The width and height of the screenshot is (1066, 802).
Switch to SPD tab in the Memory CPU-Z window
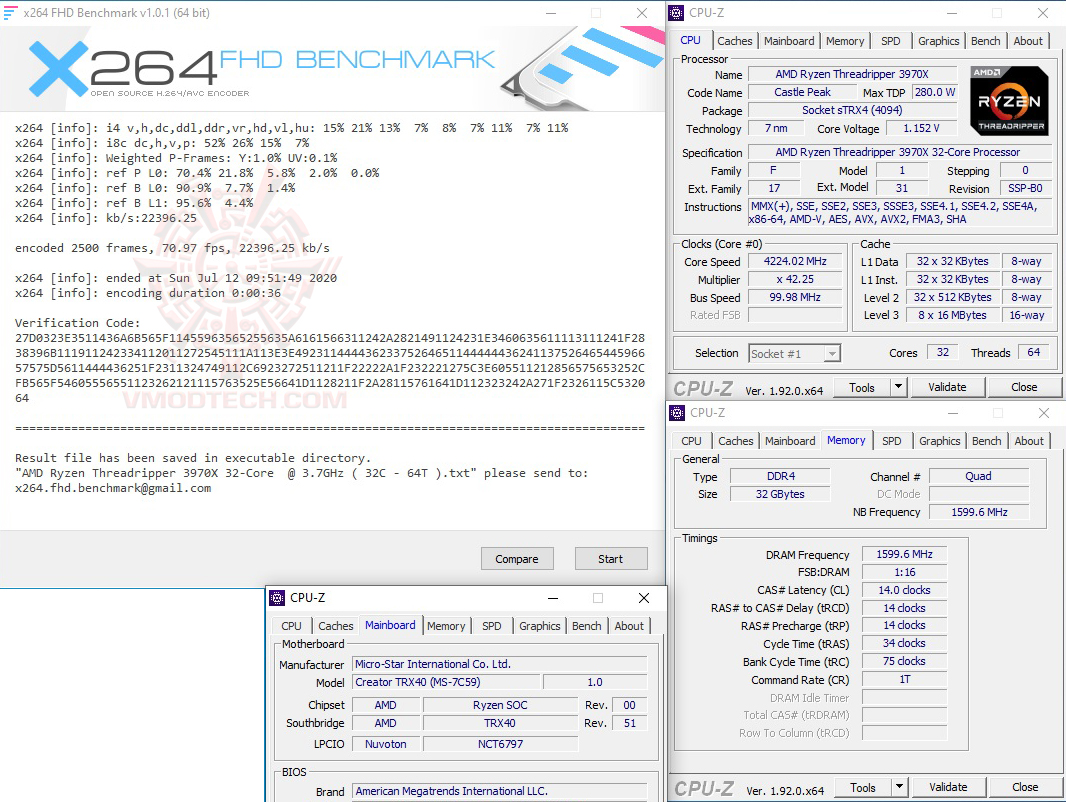click(892, 441)
